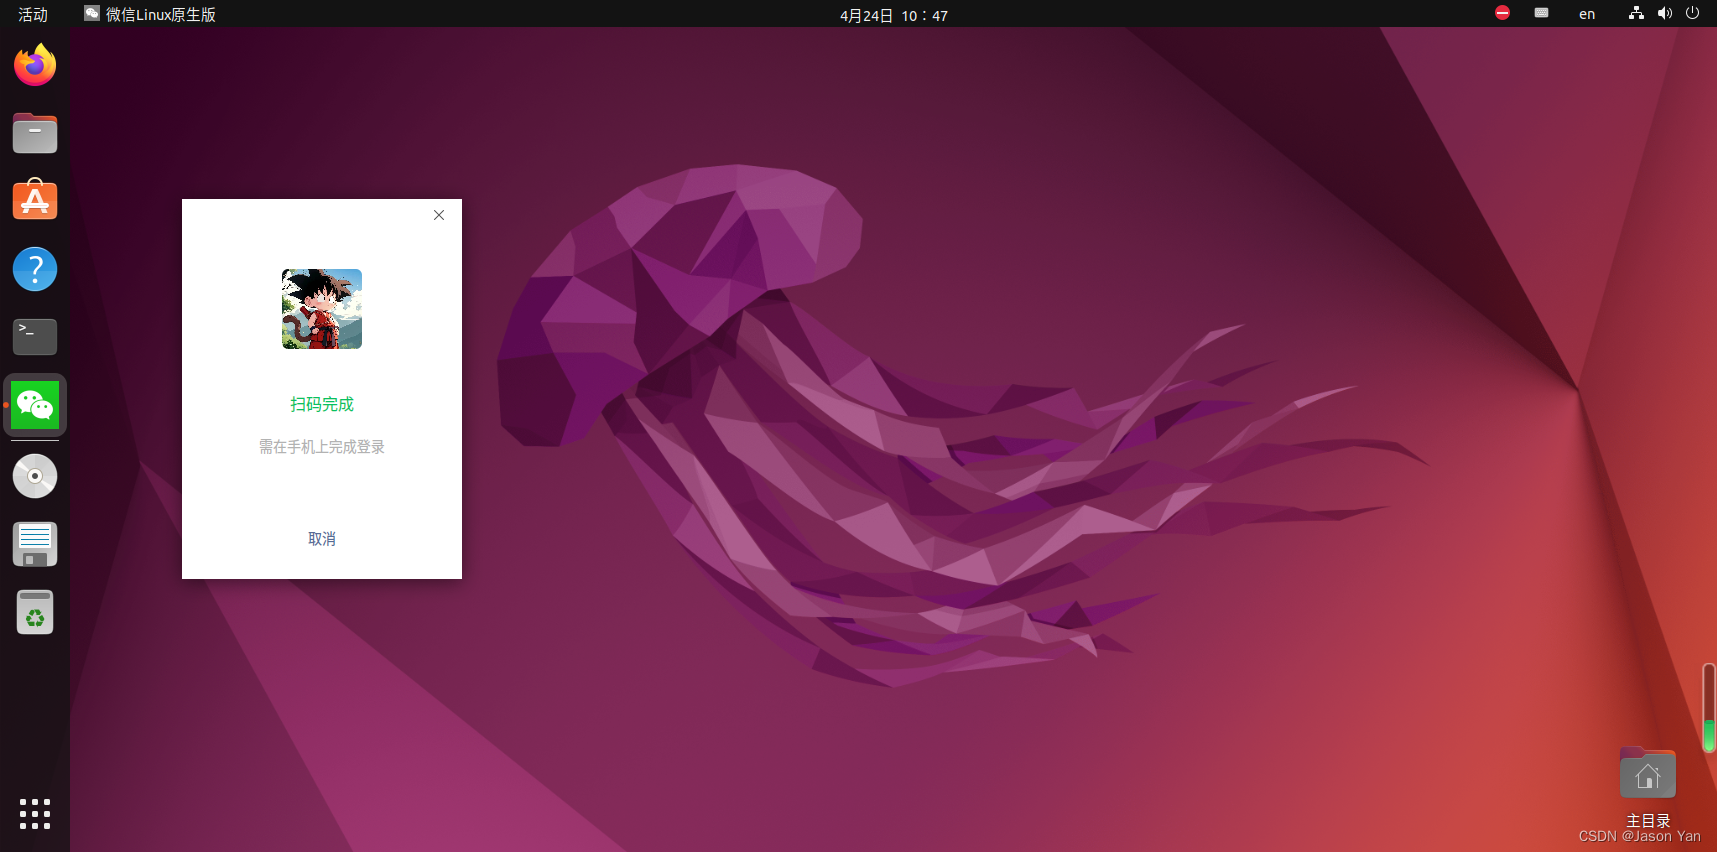Expand the en input source menu
Image resolution: width=1717 pixels, height=852 pixels.
click(1587, 14)
